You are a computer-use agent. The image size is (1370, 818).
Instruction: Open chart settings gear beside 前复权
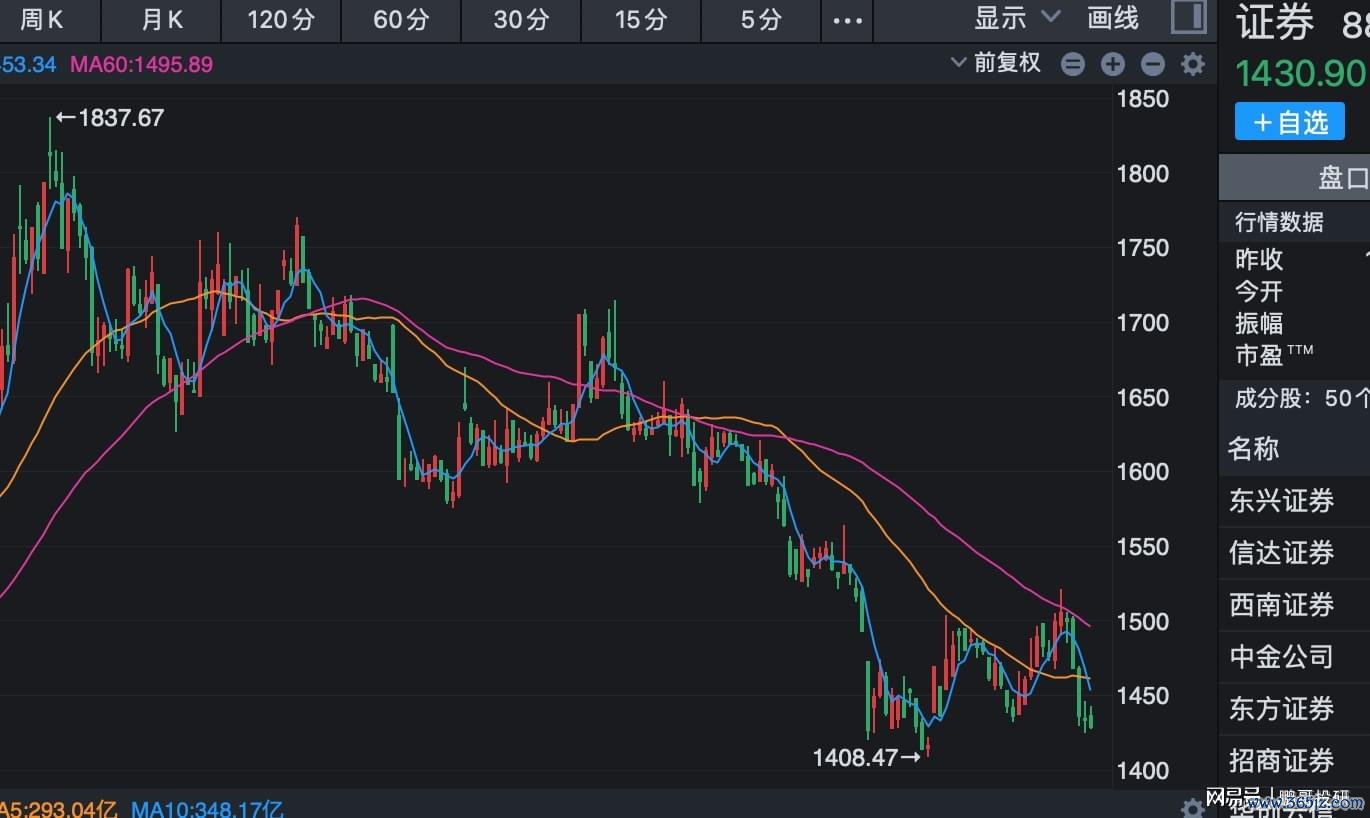click(1193, 65)
